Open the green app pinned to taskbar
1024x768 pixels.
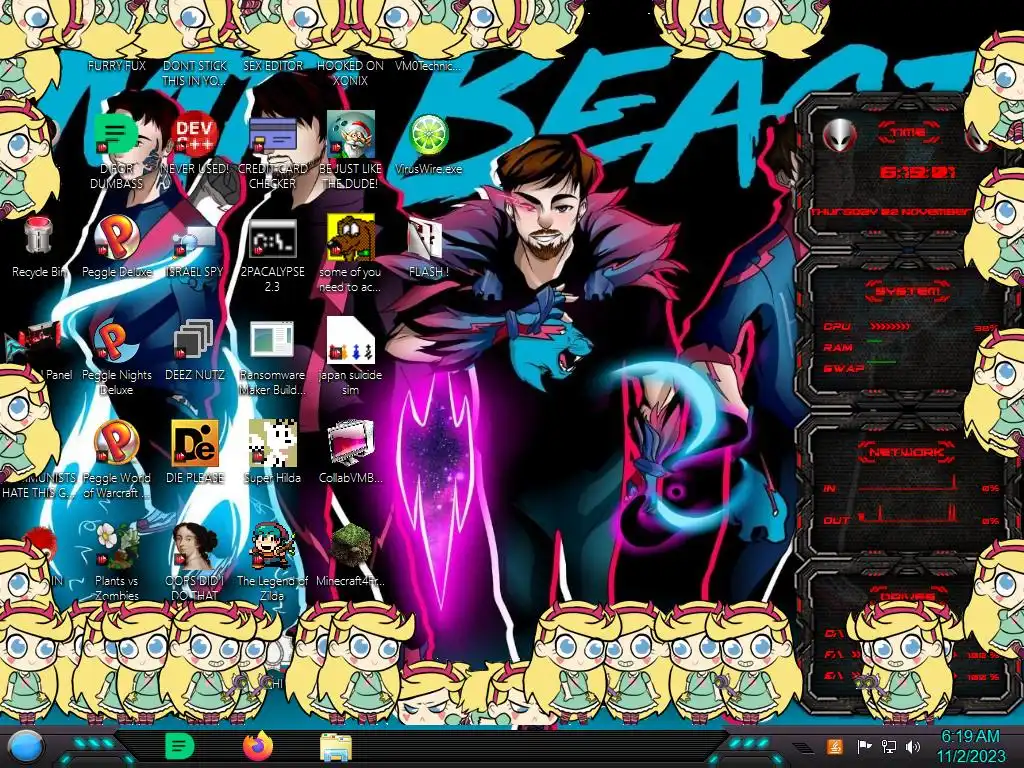(179, 746)
